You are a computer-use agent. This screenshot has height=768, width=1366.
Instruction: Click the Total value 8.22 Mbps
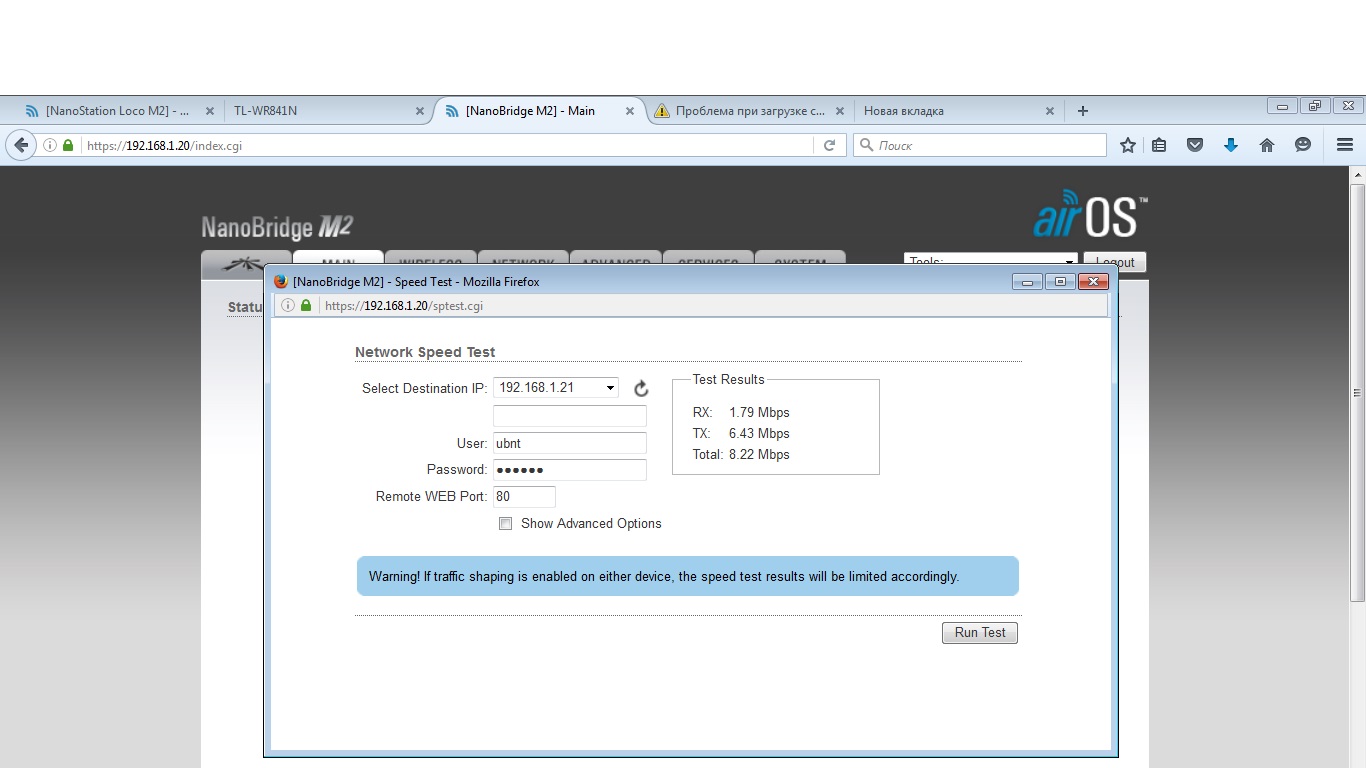click(x=759, y=454)
